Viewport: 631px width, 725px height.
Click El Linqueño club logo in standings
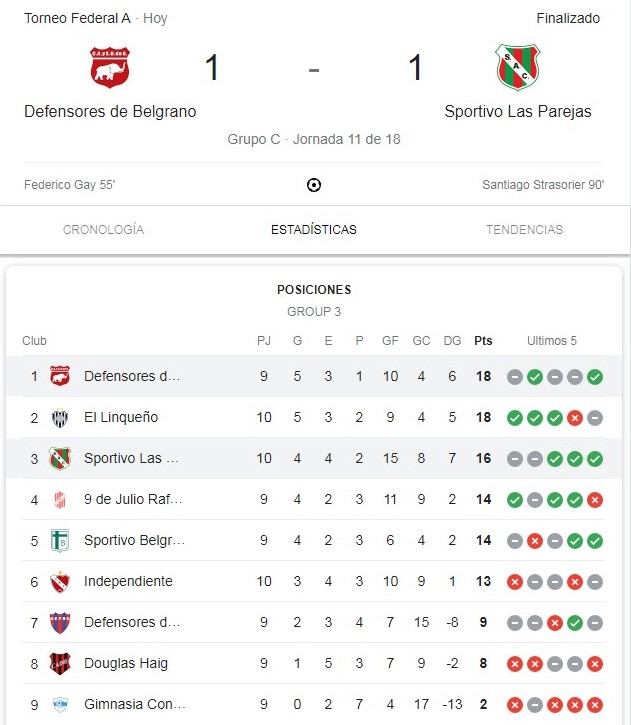tap(60, 418)
